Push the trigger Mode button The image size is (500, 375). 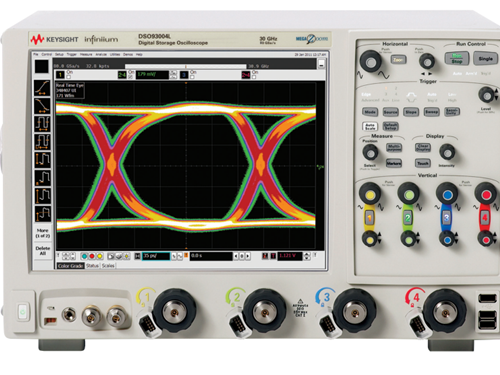coord(370,112)
